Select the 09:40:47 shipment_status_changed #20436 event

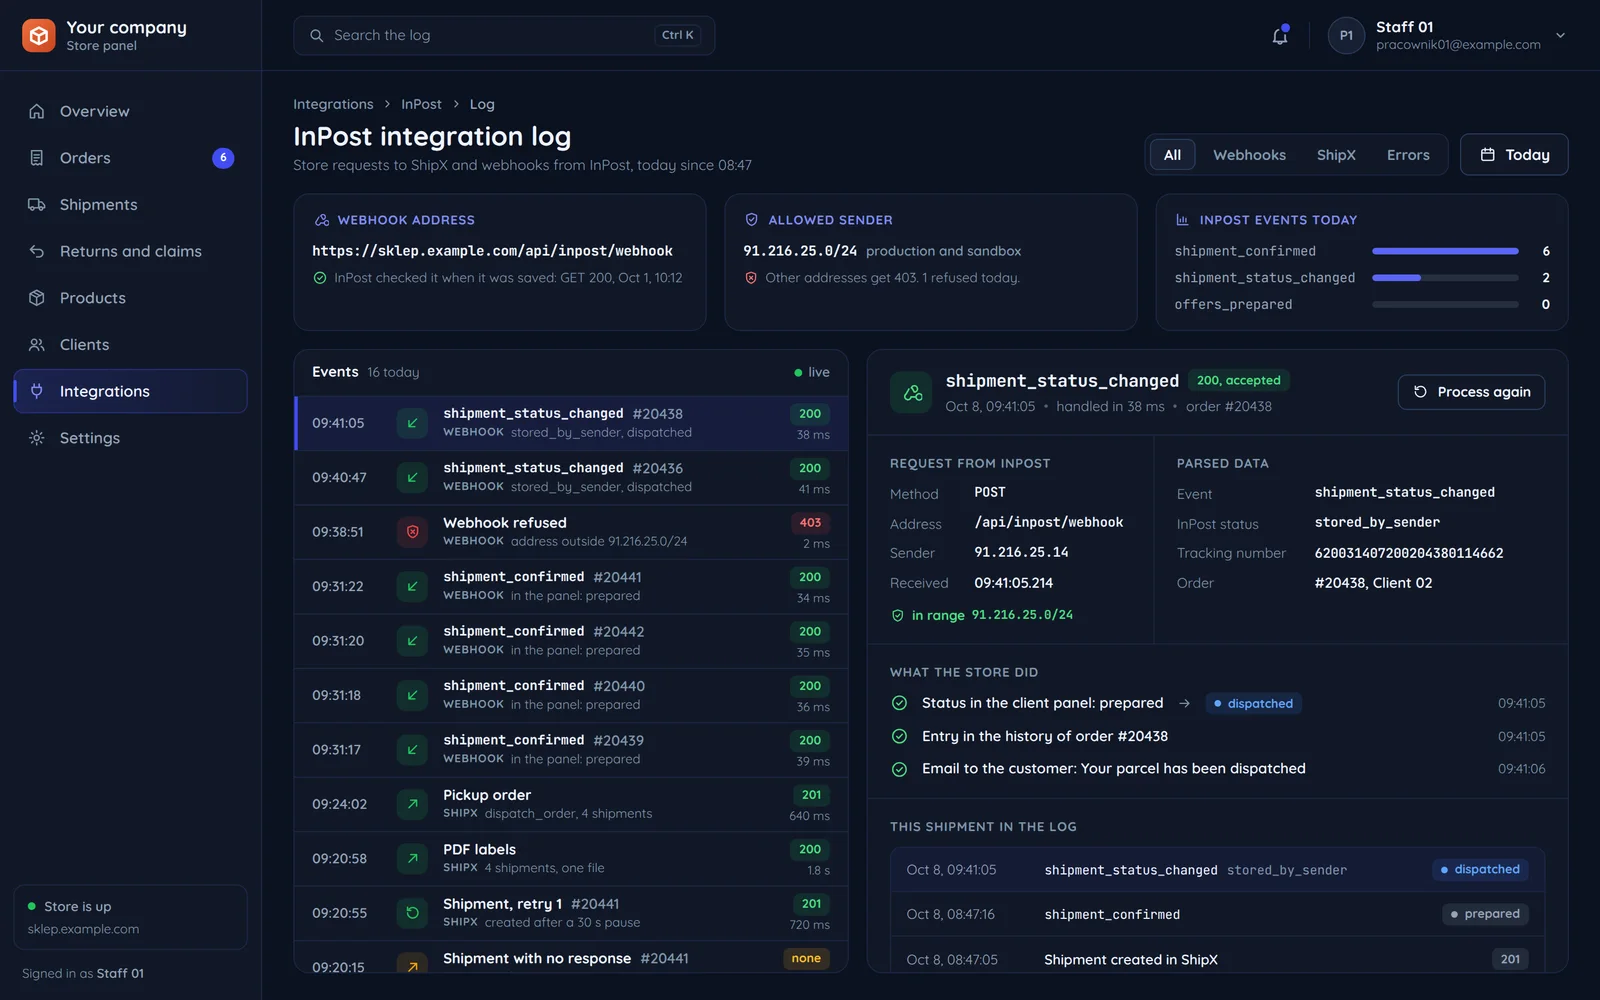(571, 478)
